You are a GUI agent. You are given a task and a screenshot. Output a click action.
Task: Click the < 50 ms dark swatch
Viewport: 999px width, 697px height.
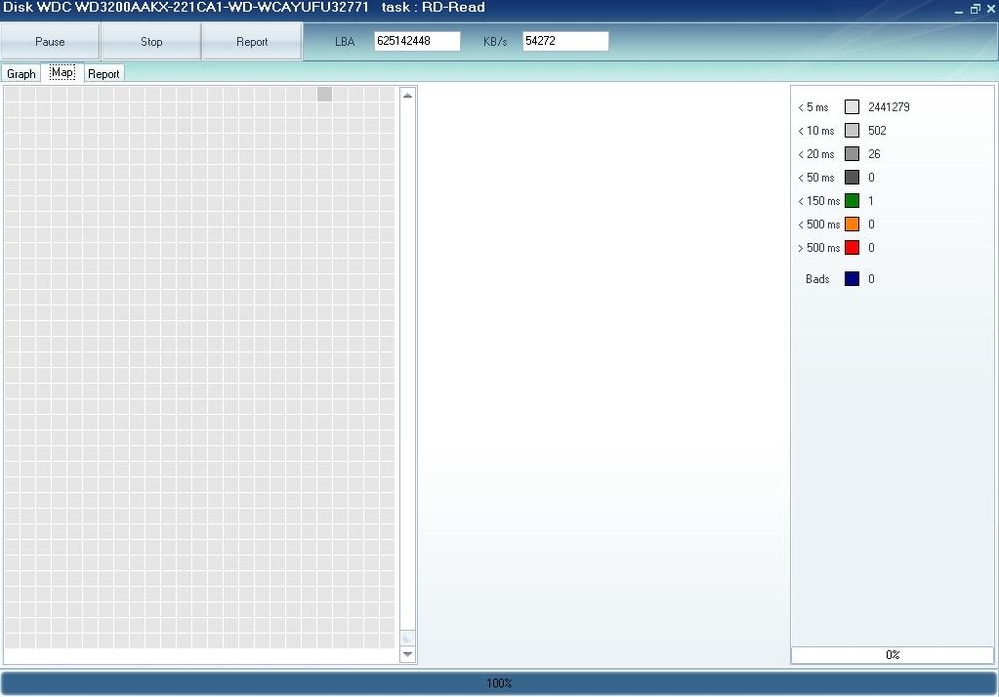[x=852, y=177]
